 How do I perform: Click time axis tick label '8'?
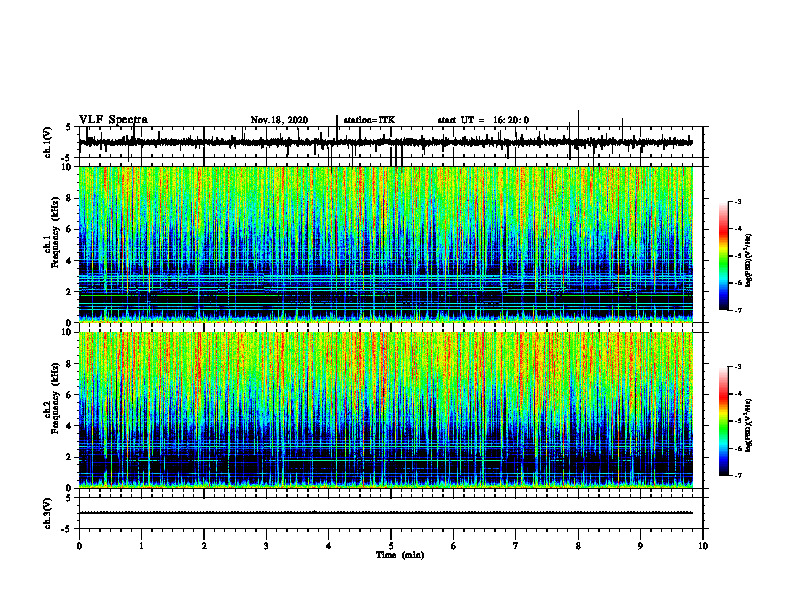point(578,546)
